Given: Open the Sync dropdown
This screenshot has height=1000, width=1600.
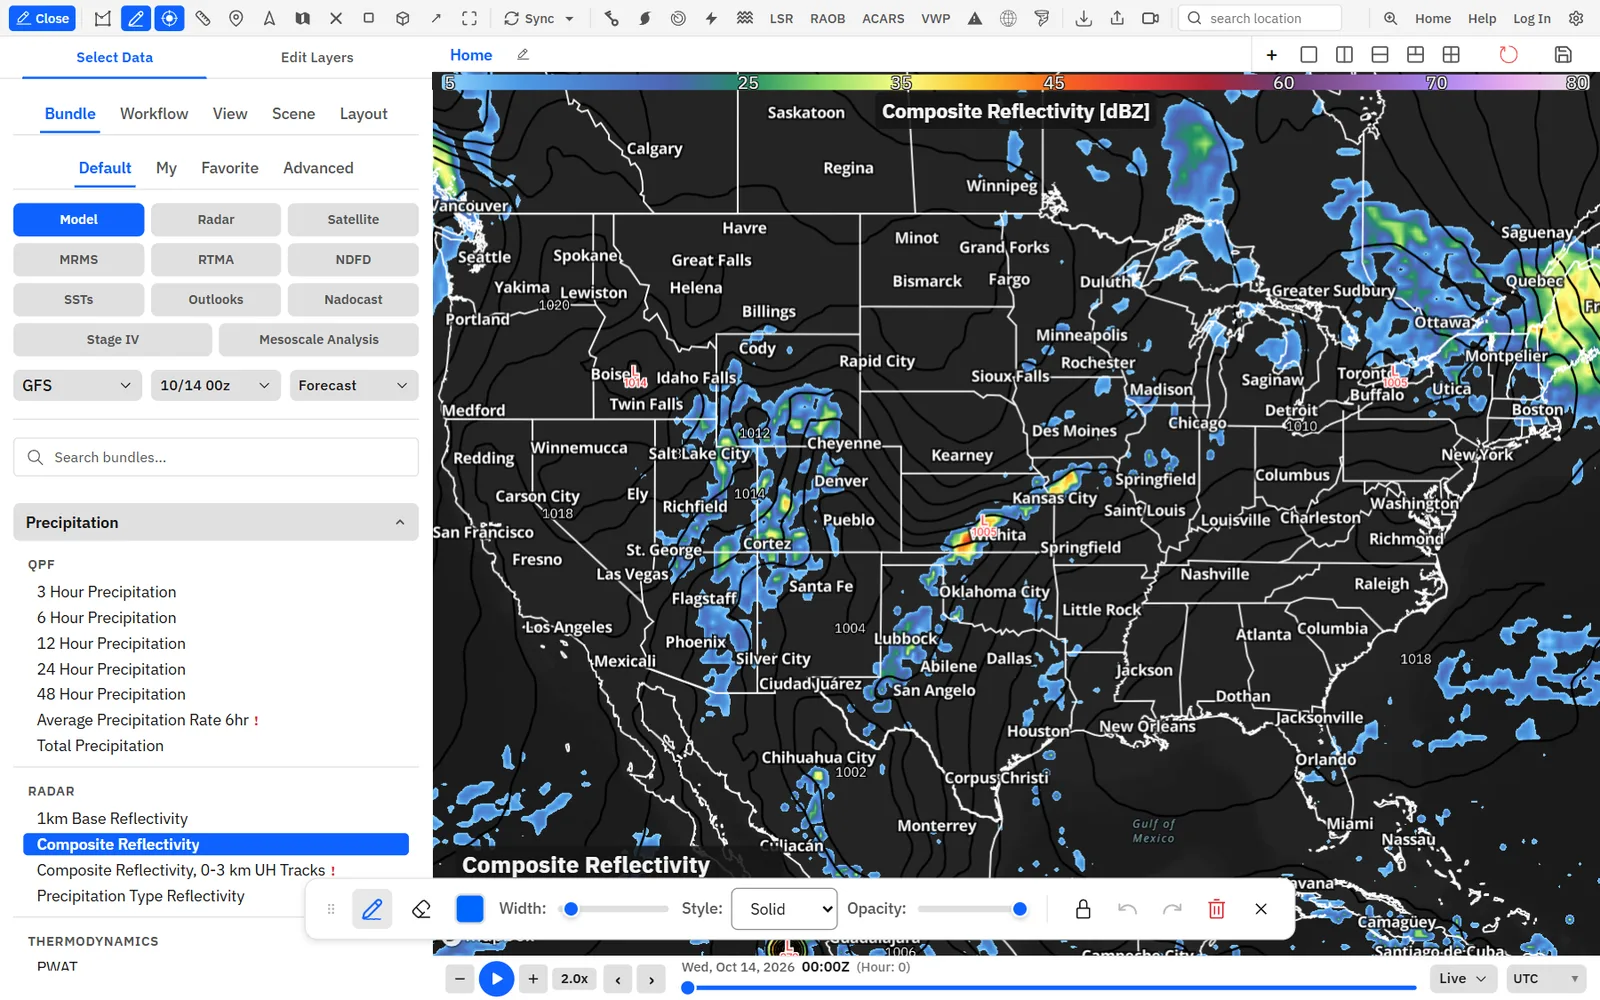Looking at the screenshot, I should pyautogui.click(x=539, y=18).
